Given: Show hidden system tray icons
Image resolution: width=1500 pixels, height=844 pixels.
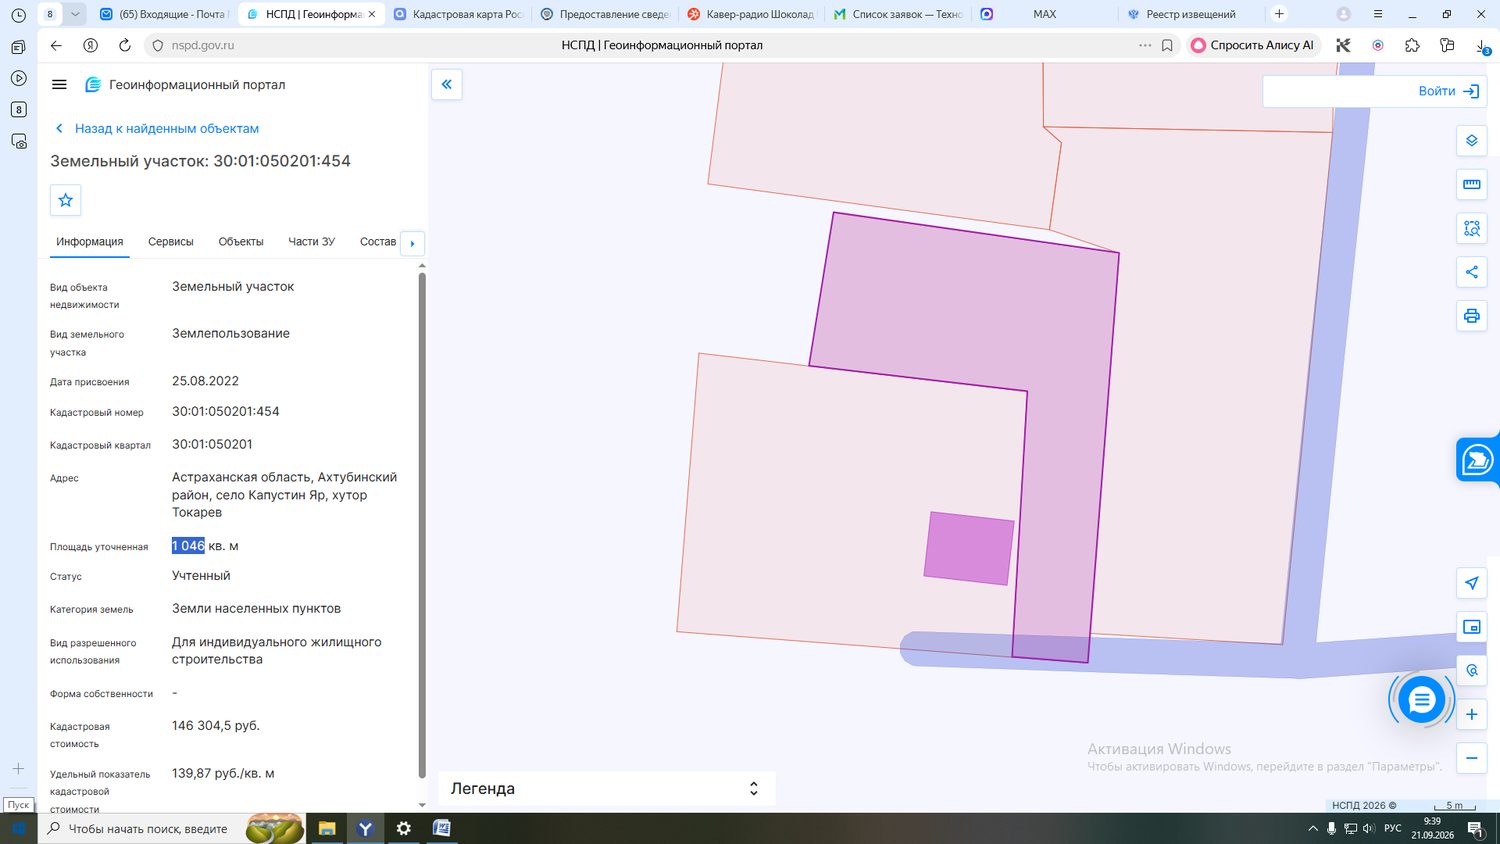Looking at the screenshot, I should [1313, 828].
